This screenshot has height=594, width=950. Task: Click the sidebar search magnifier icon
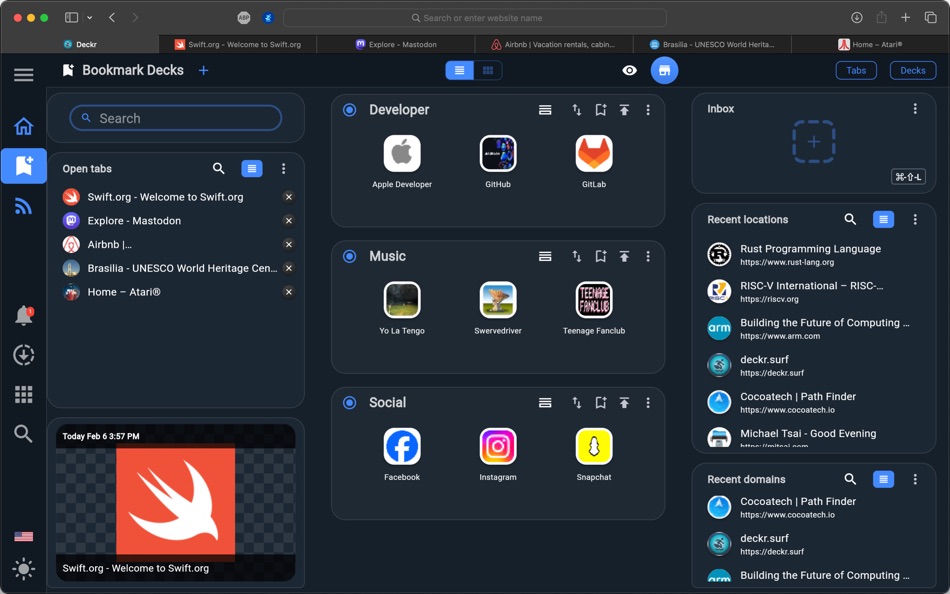24,433
